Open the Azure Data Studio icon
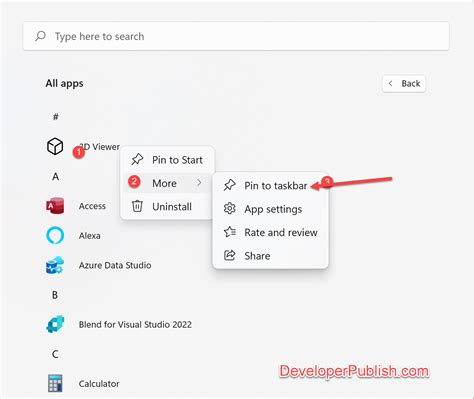Viewport: 474px width, 399px height. (55, 265)
